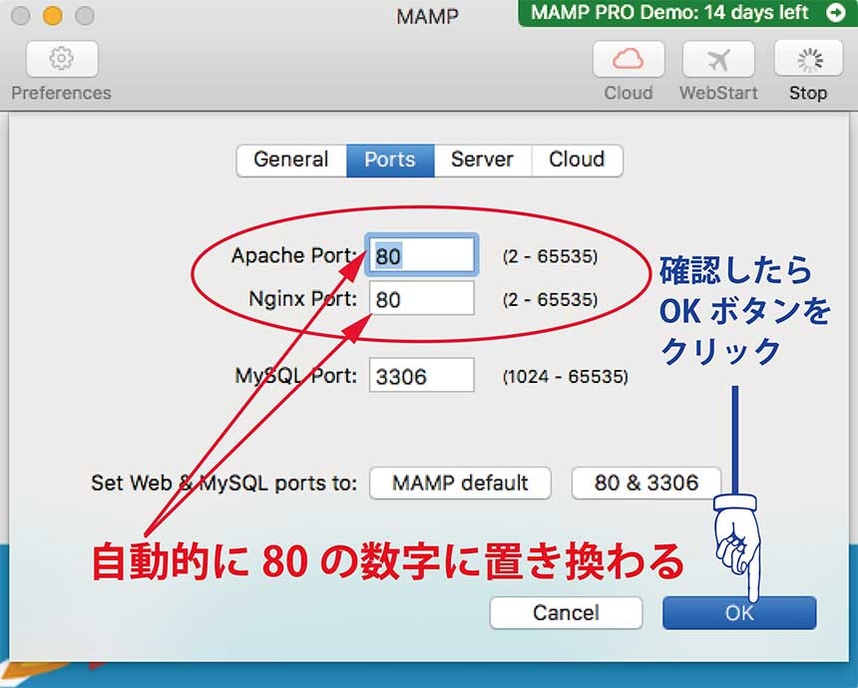This screenshot has height=688, width=858.
Task: Select the MySQL Port text box
Action: [x=421, y=377]
